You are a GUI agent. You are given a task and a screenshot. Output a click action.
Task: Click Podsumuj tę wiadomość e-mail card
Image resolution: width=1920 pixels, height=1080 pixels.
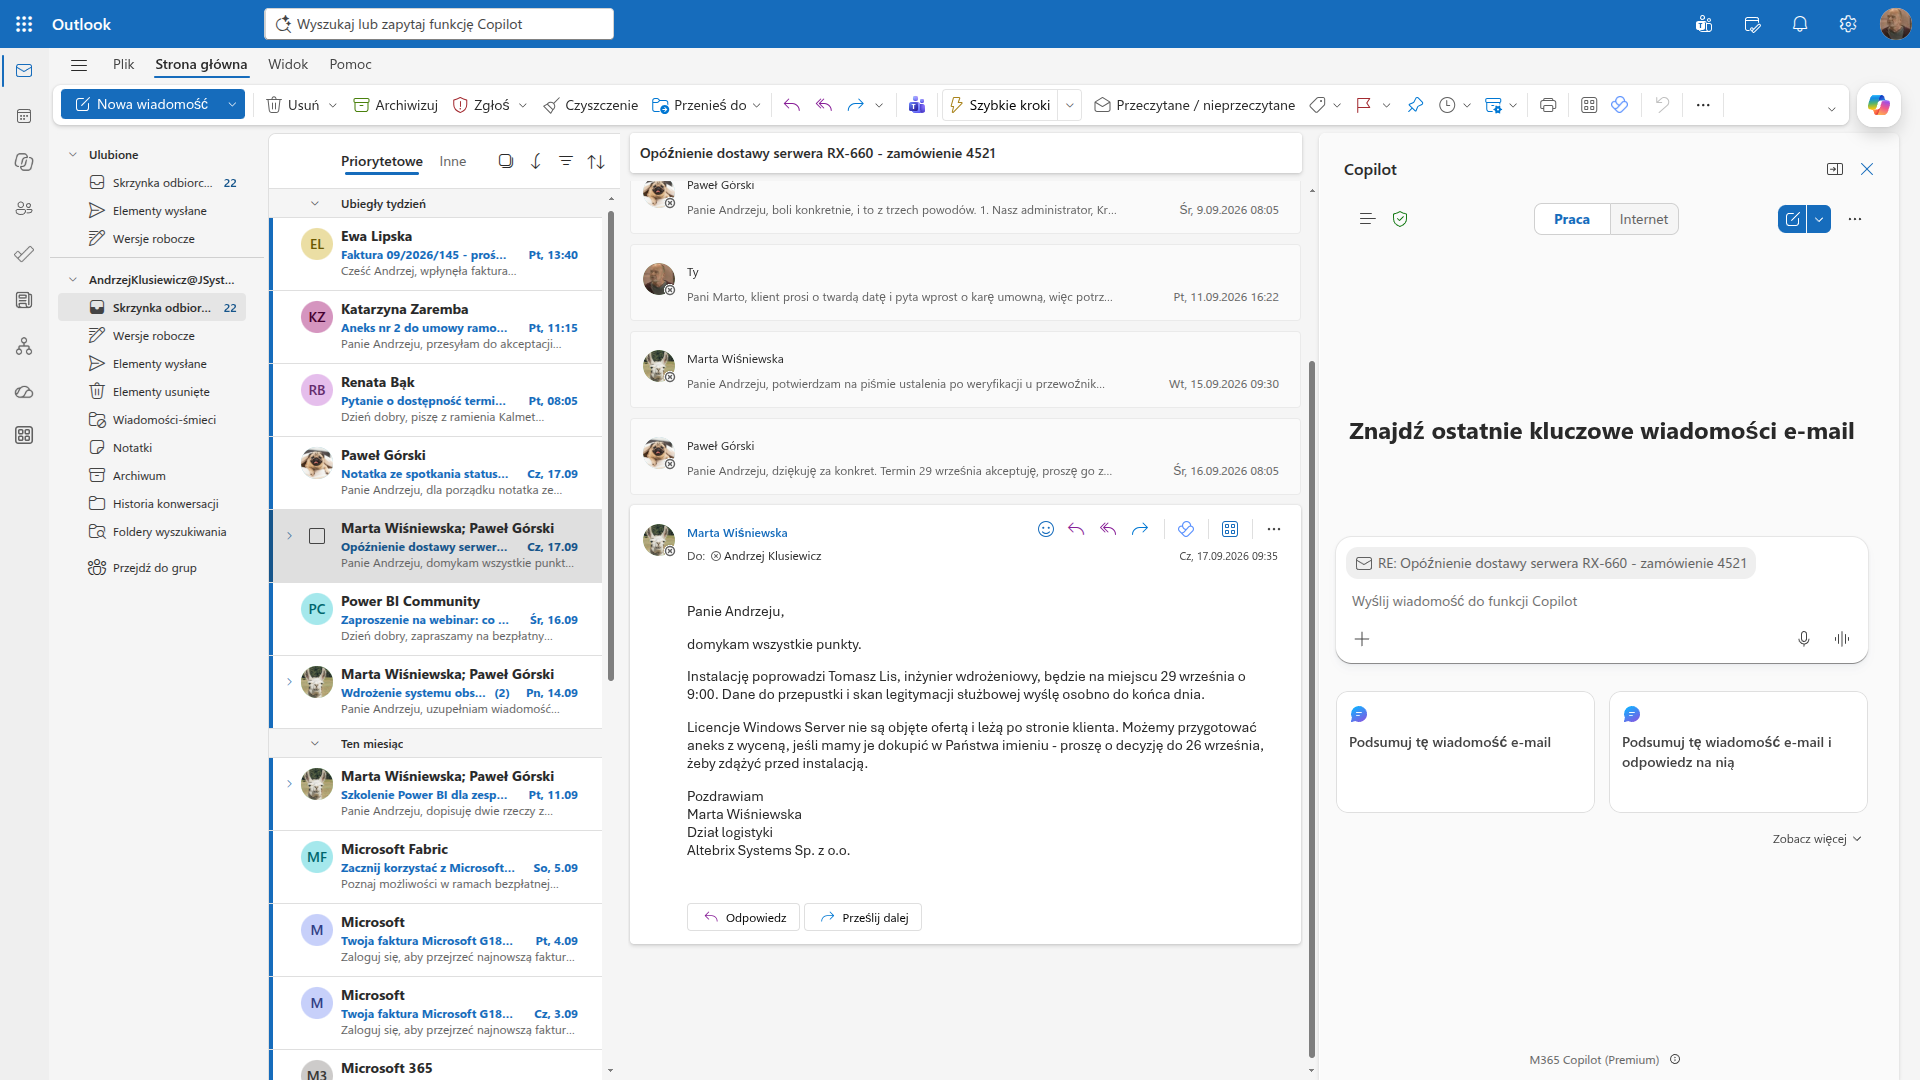1465,752
